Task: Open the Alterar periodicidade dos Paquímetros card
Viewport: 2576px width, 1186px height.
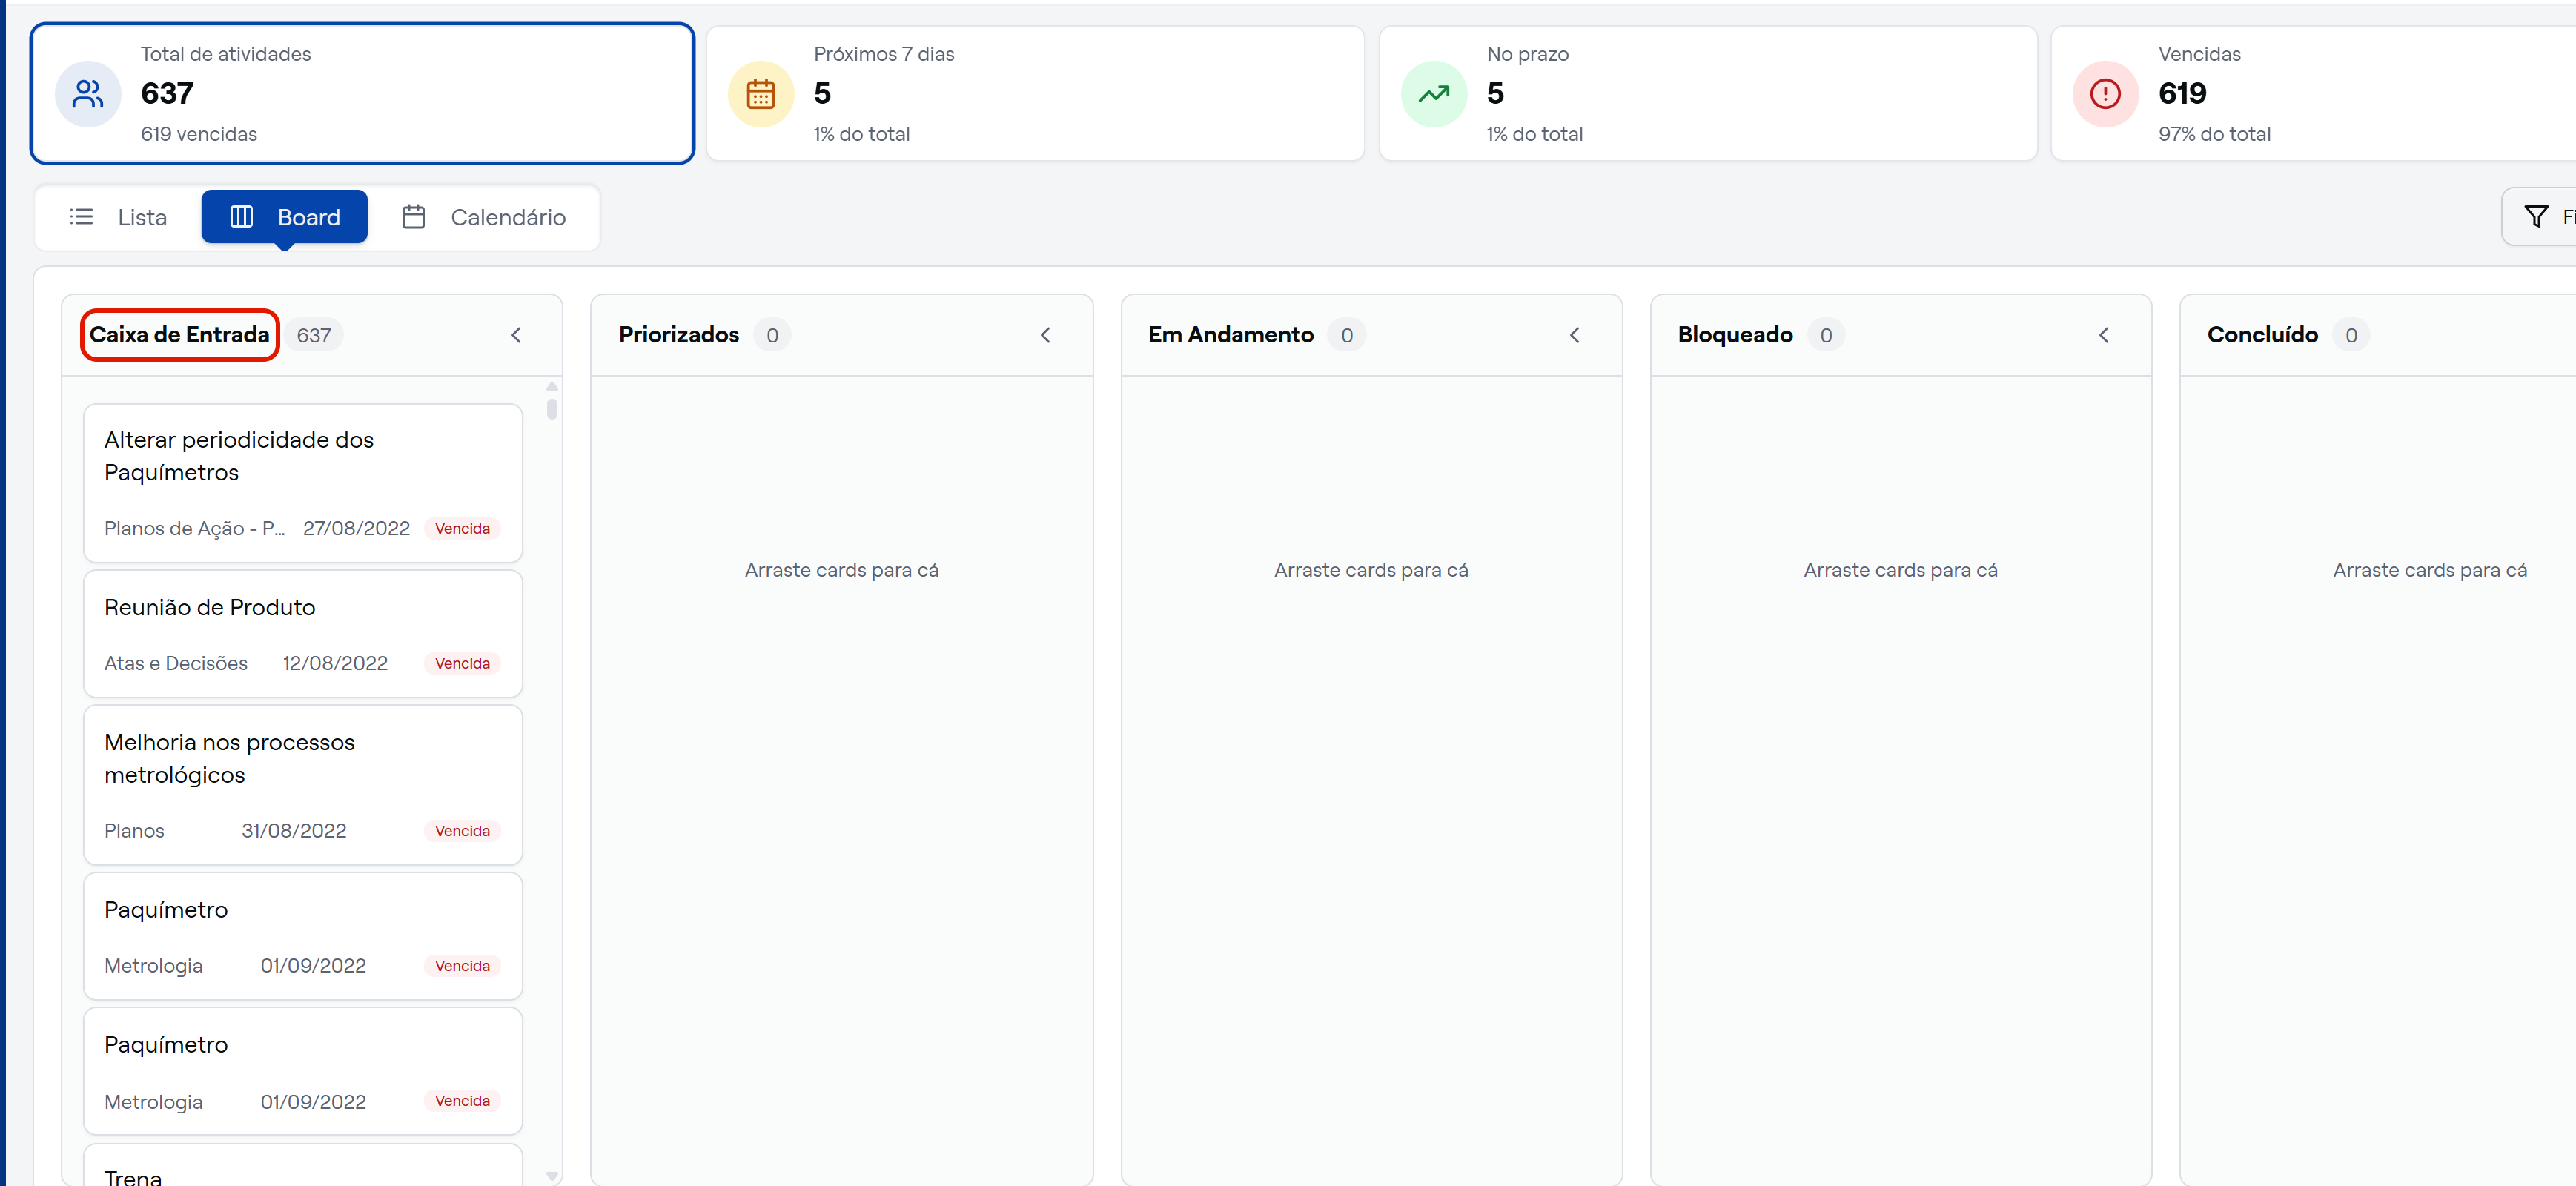Action: point(303,483)
